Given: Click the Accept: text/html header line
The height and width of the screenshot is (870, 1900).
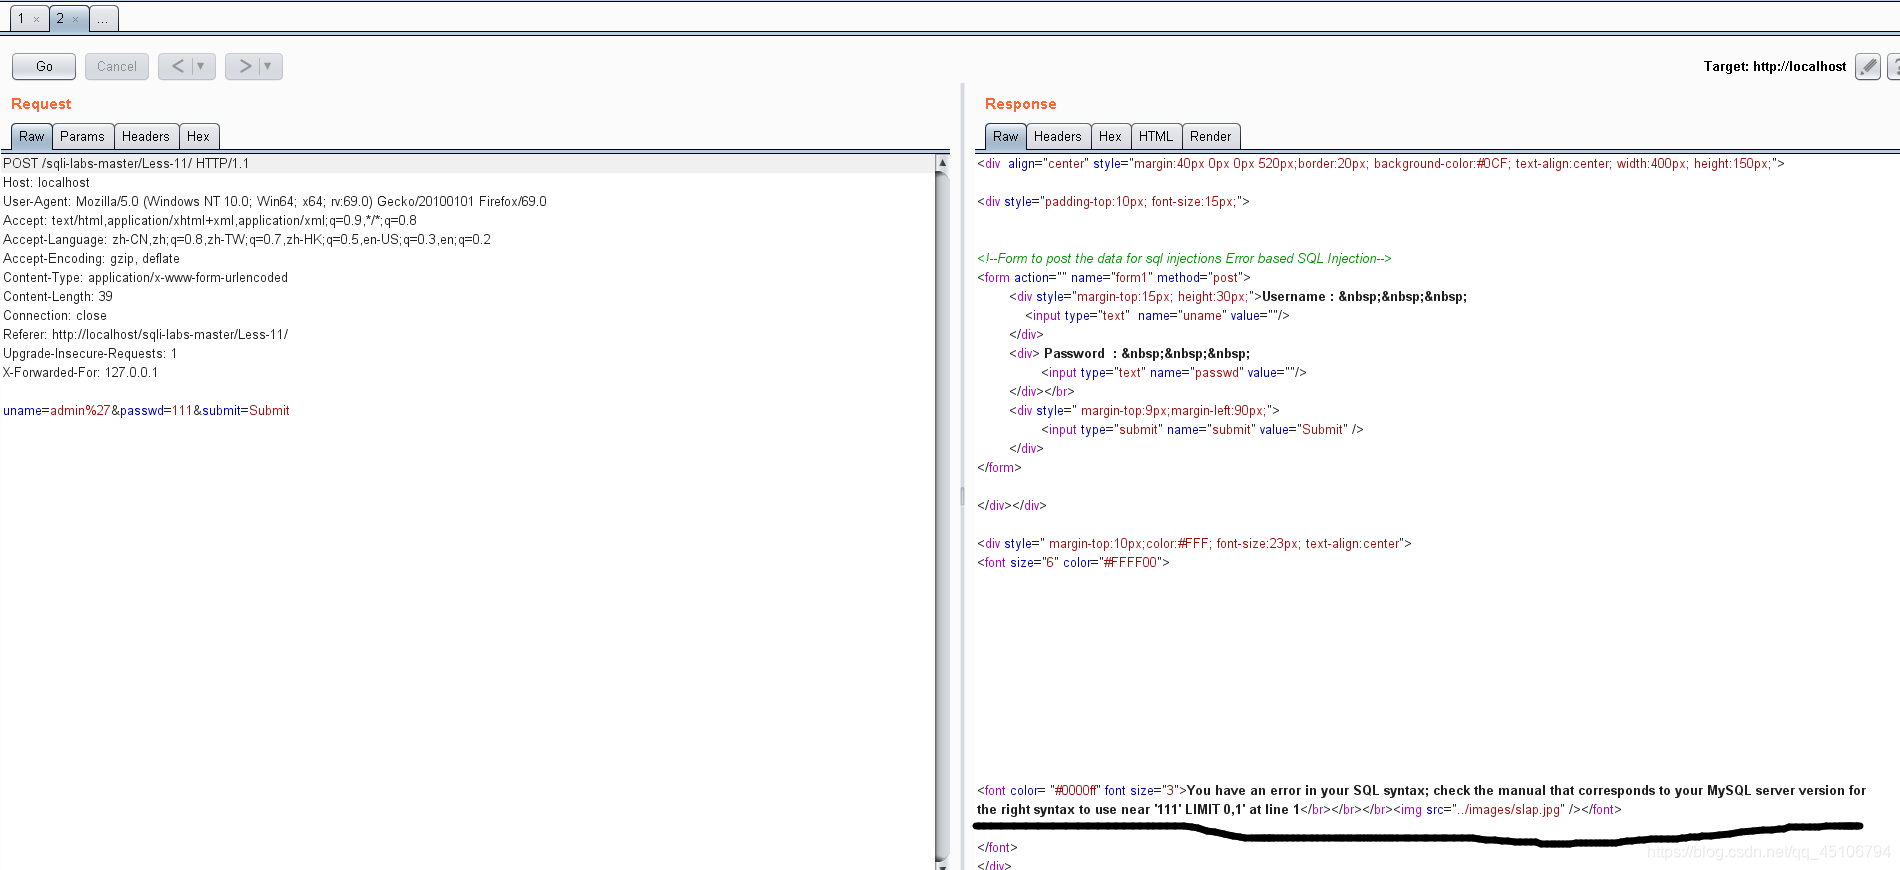Looking at the screenshot, I should (x=210, y=220).
